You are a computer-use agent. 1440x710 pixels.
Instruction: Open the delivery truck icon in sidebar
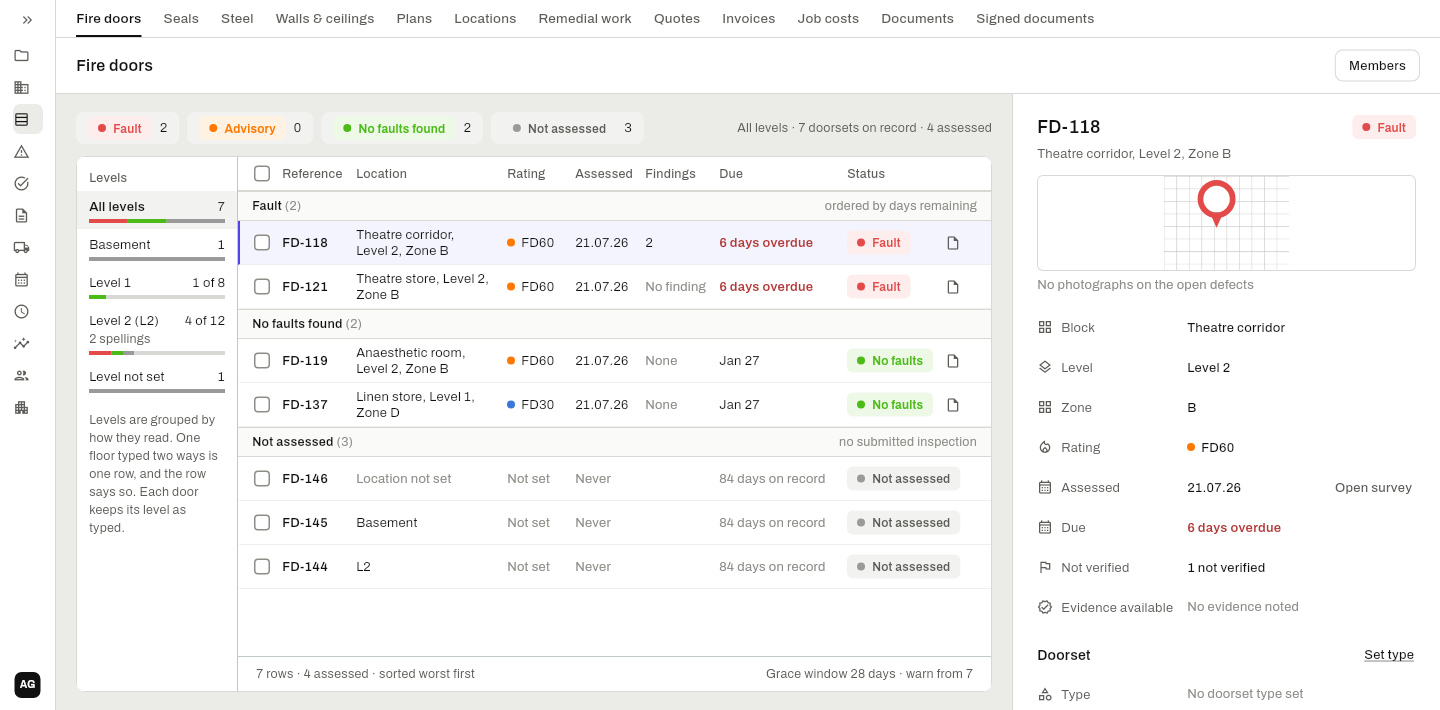21,247
